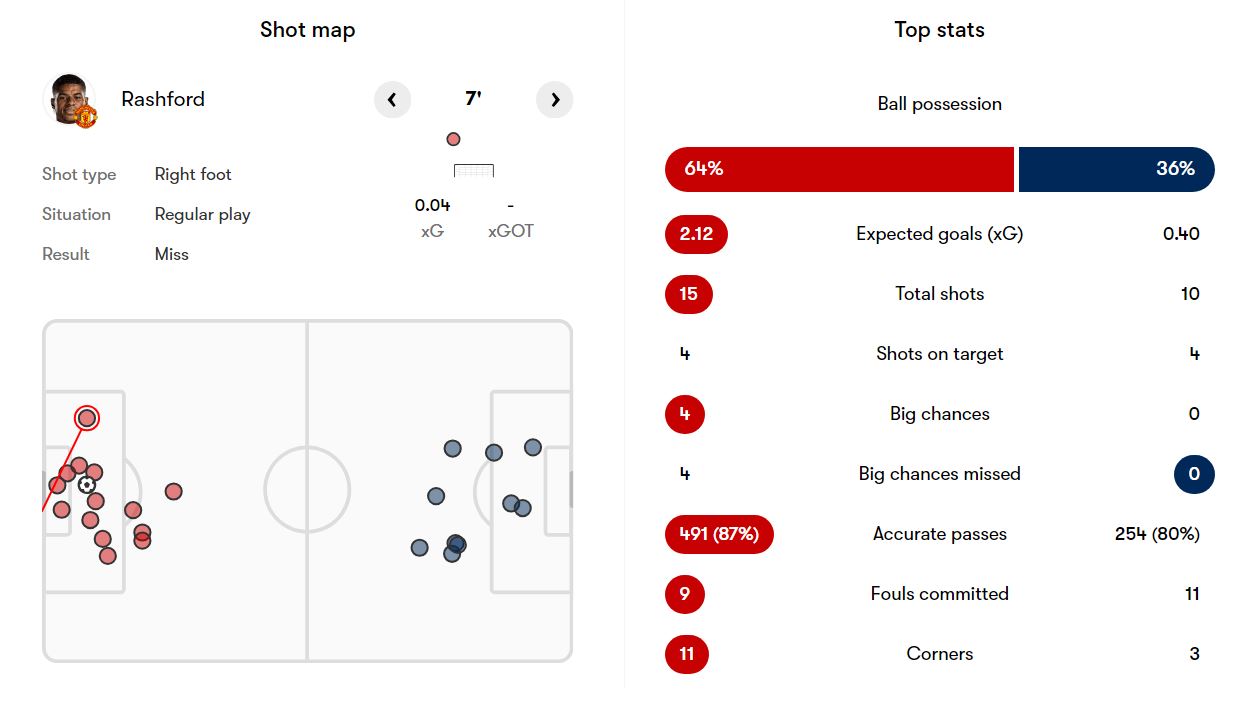Select the highlighted red-ringed shot marker
Image resolution: width=1239 pixels, height=704 pixels.
point(87,418)
